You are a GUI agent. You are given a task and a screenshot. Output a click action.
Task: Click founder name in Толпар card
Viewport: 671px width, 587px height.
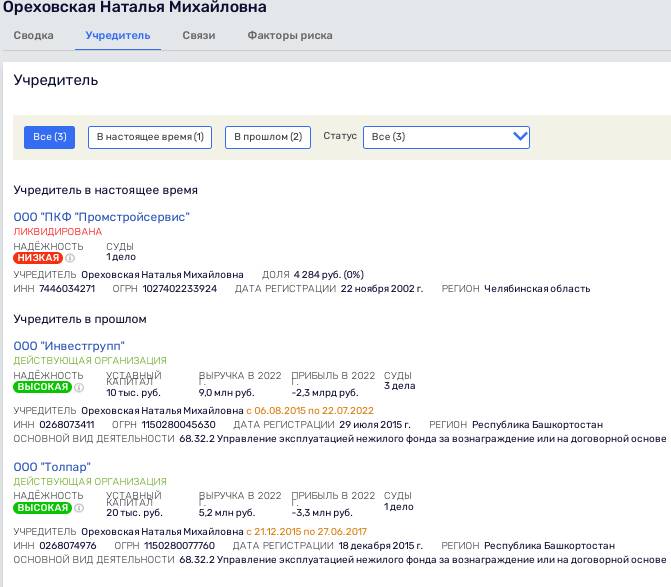162,532
